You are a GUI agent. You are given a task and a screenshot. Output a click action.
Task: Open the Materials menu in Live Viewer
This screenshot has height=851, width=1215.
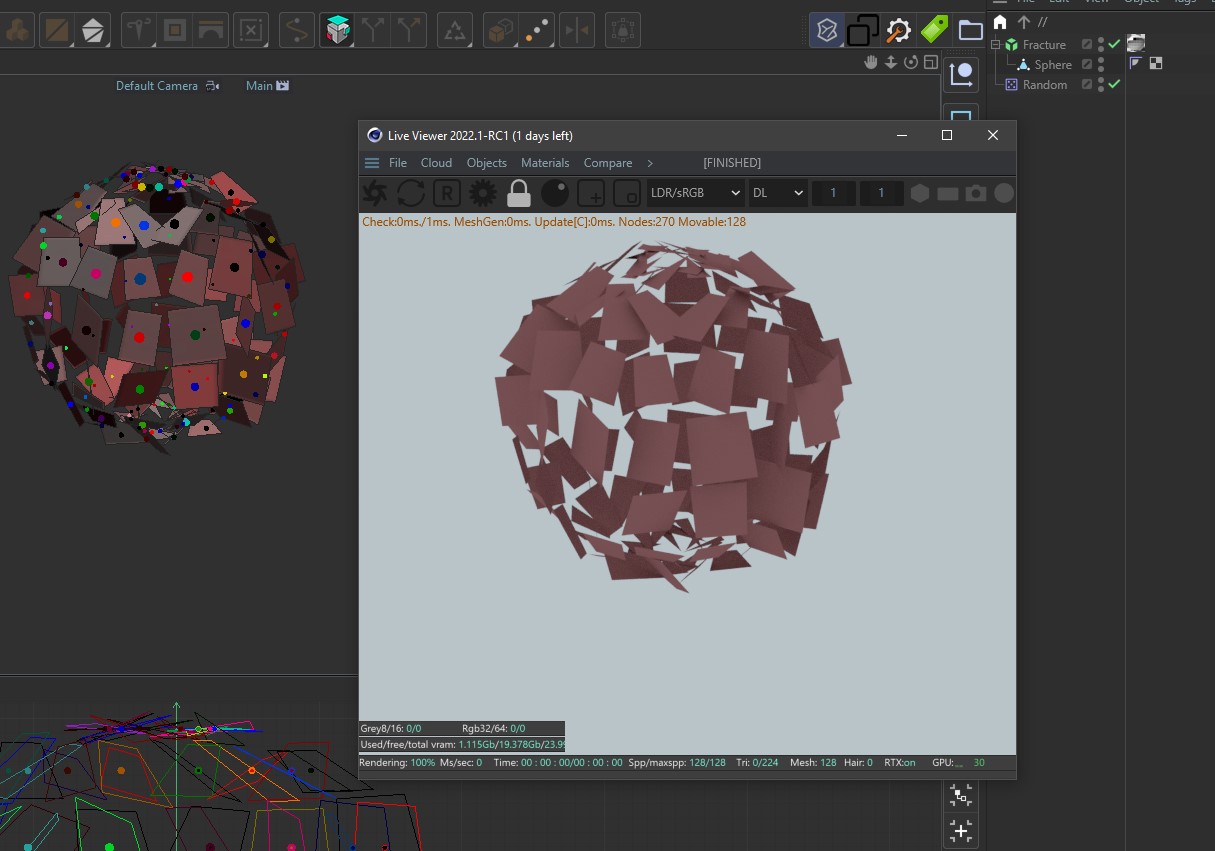point(545,163)
